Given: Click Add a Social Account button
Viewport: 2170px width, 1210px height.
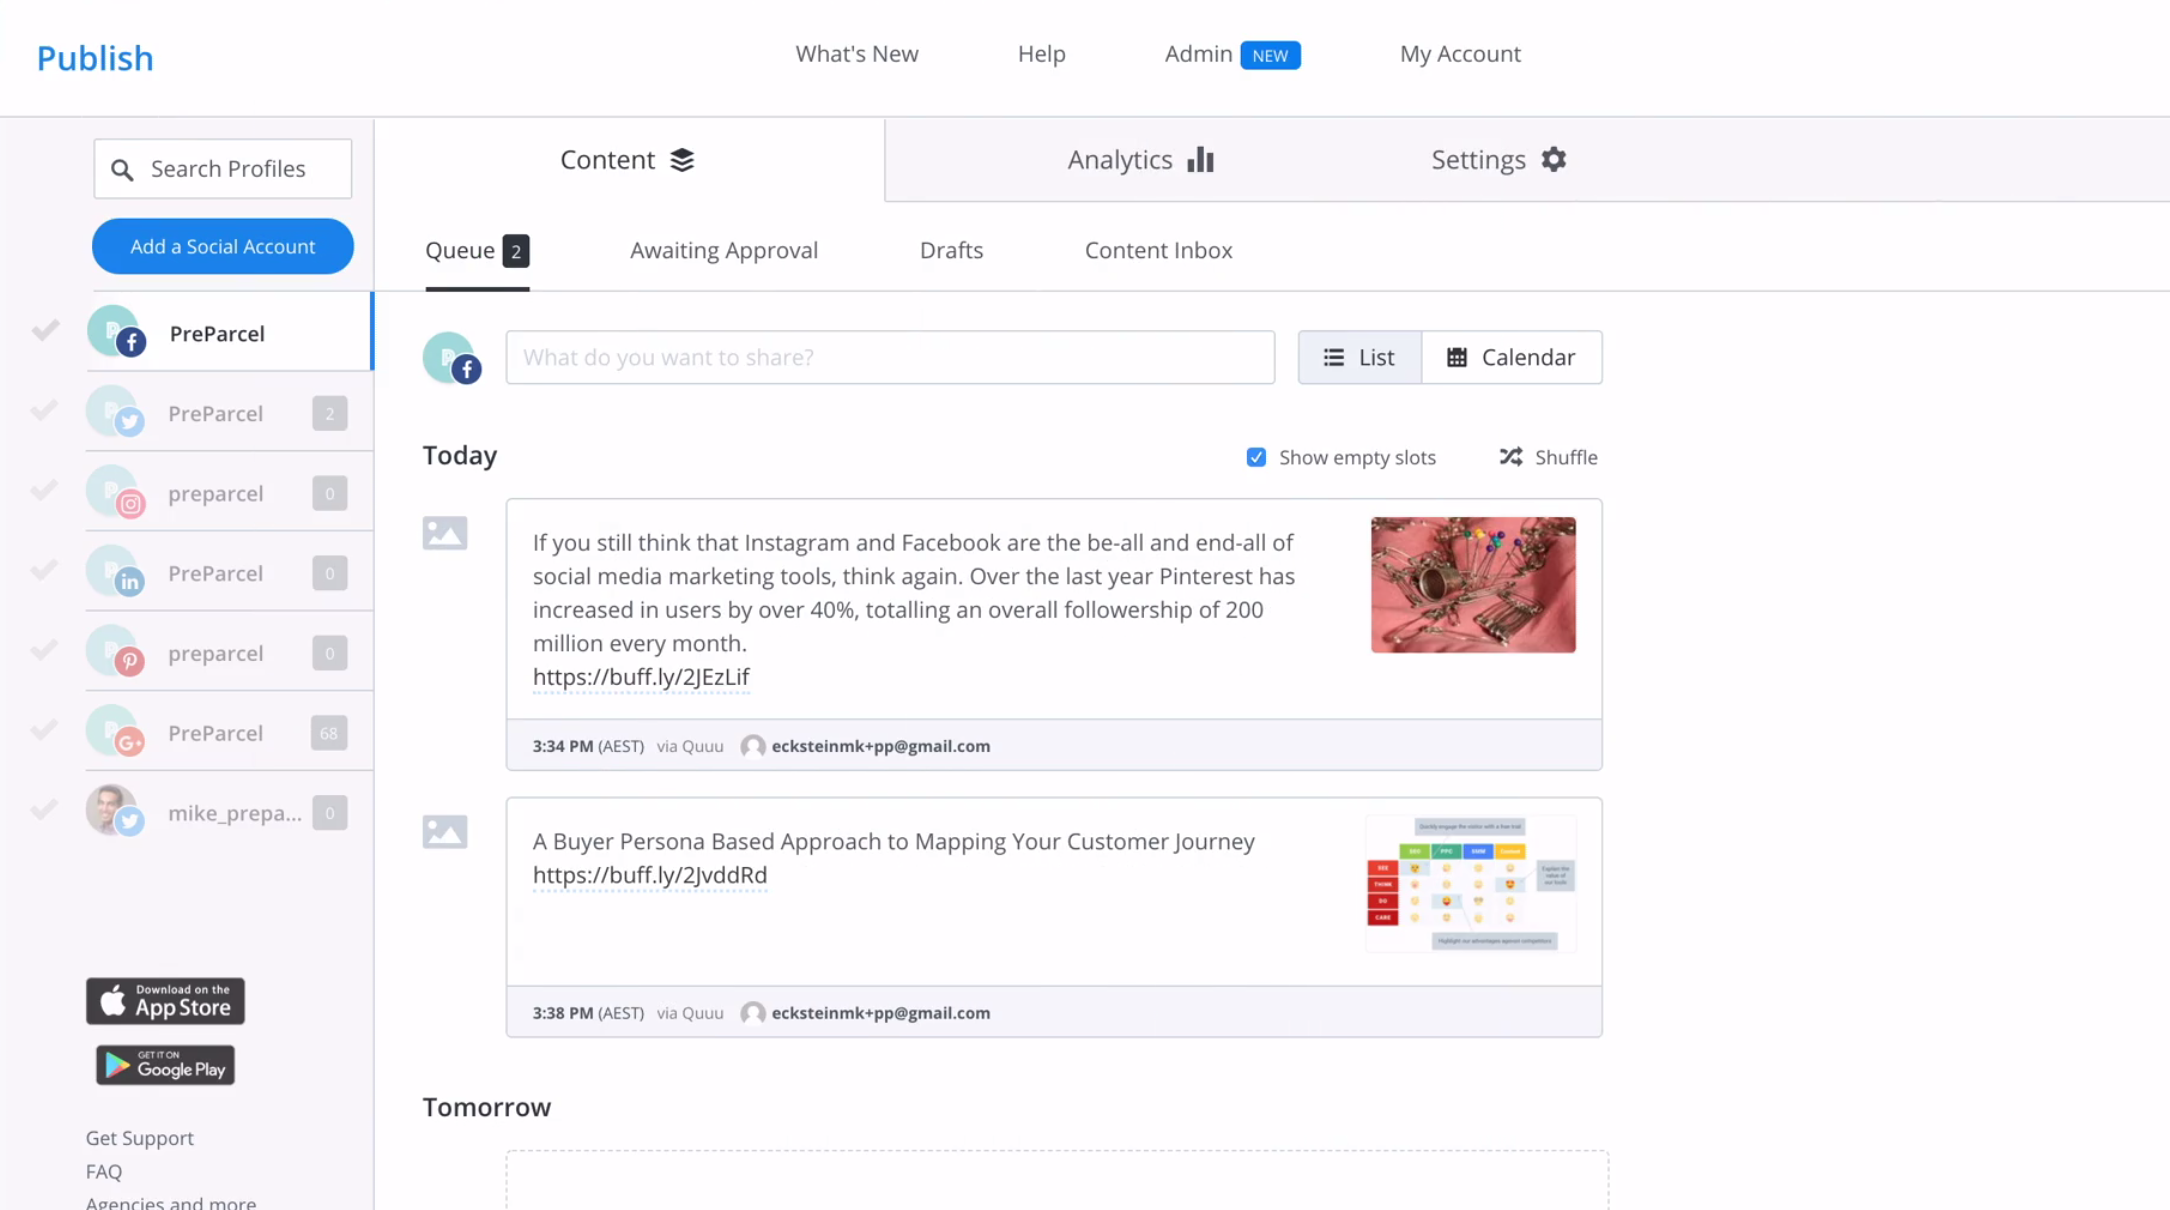Looking at the screenshot, I should pyautogui.click(x=223, y=246).
